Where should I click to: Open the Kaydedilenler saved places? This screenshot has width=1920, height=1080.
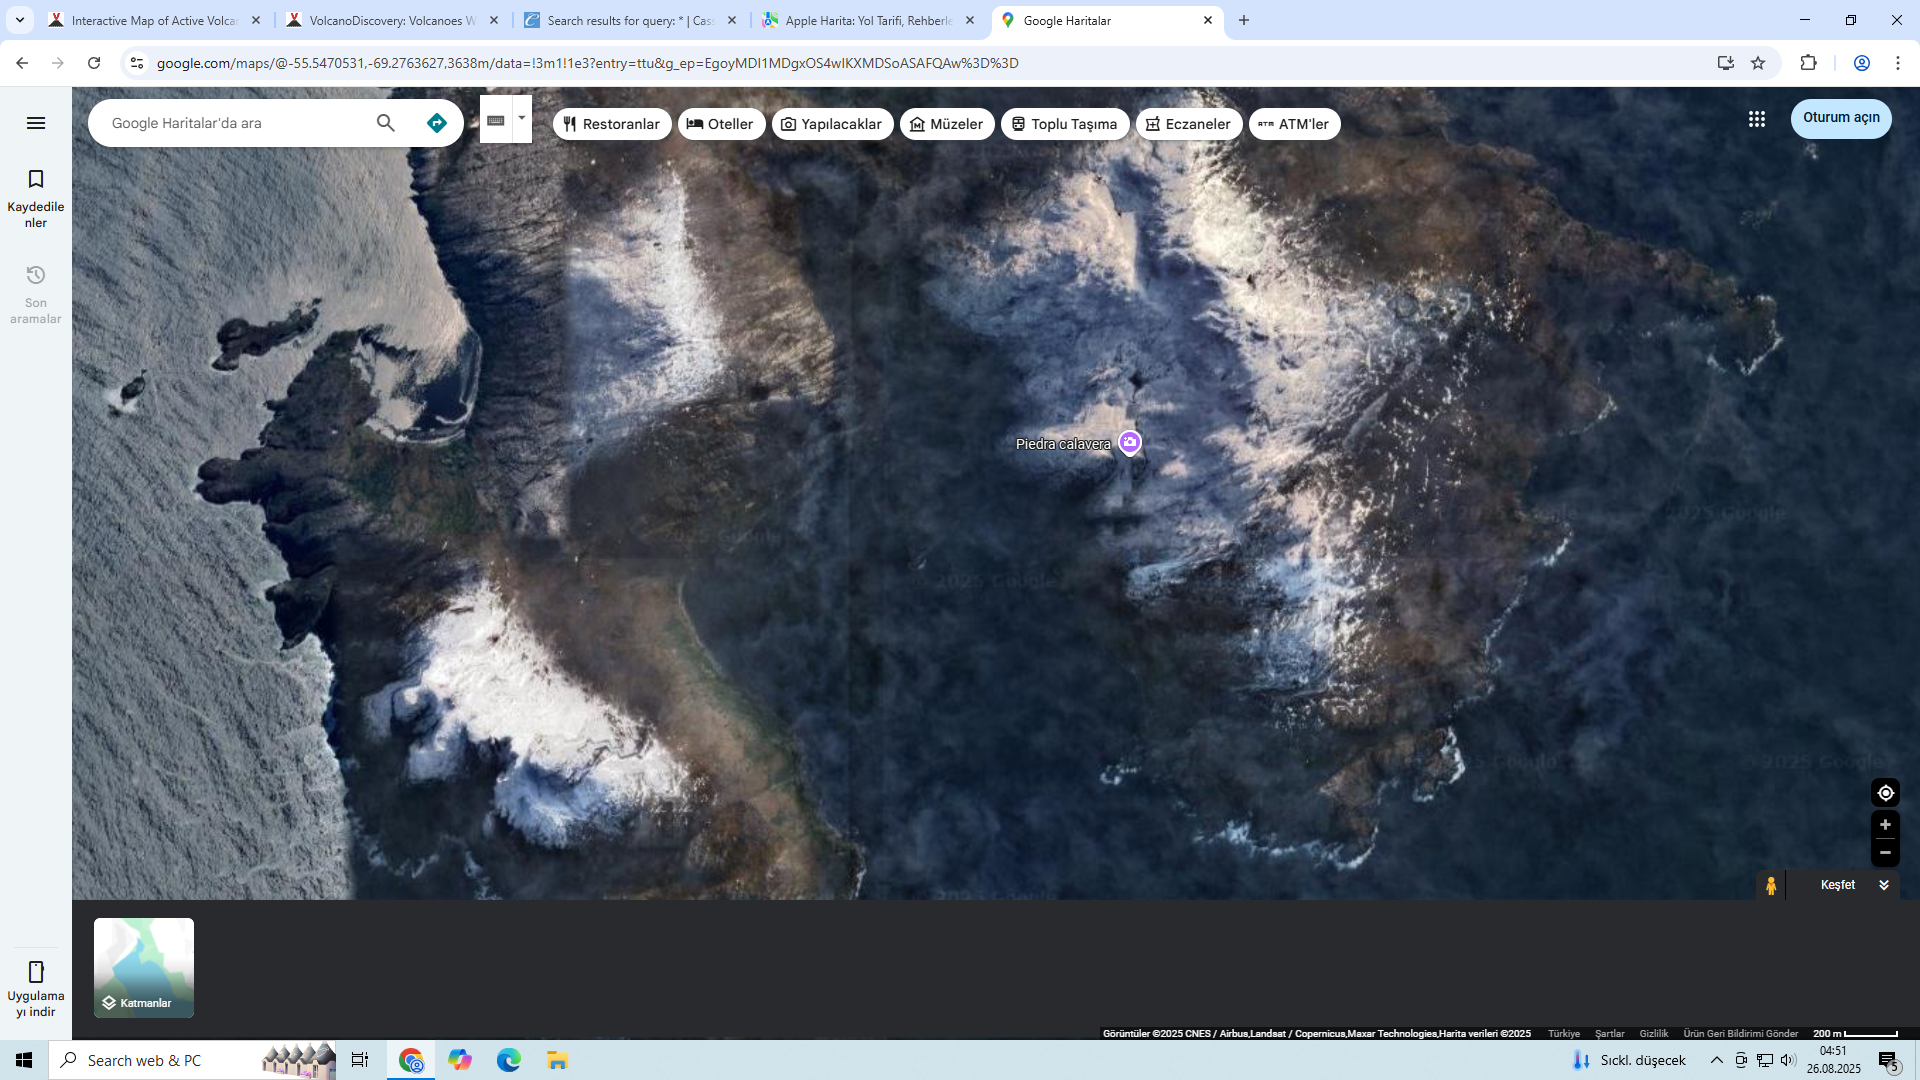[36, 198]
